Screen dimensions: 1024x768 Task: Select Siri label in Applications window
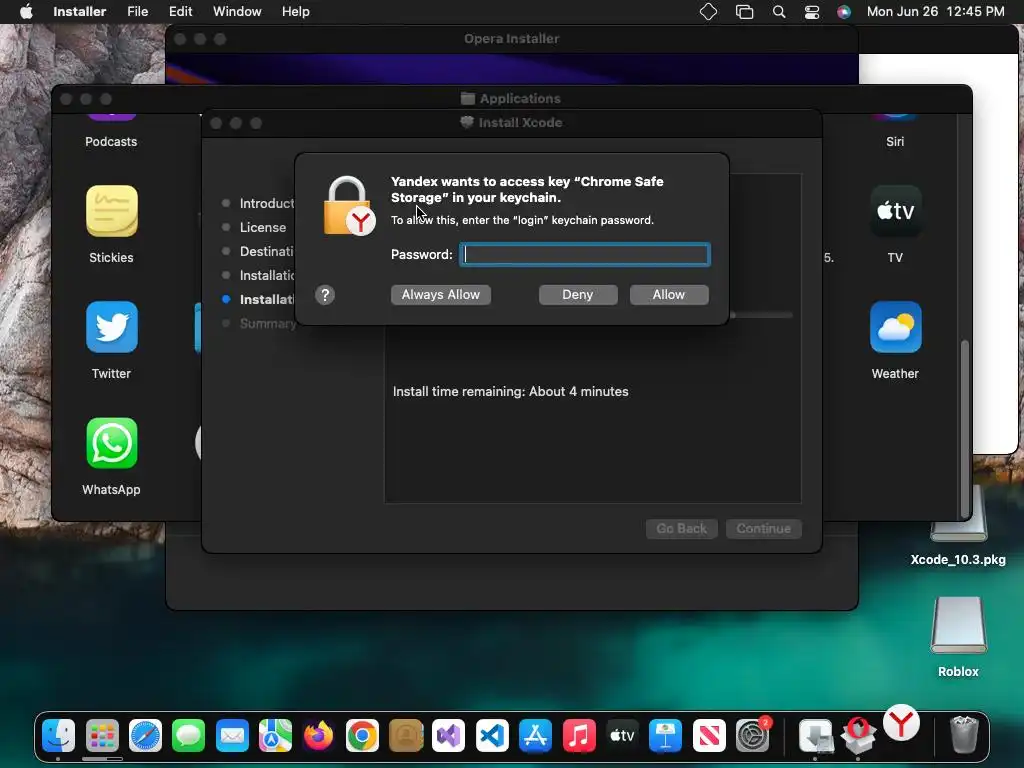pyautogui.click(x=895, y=142)
